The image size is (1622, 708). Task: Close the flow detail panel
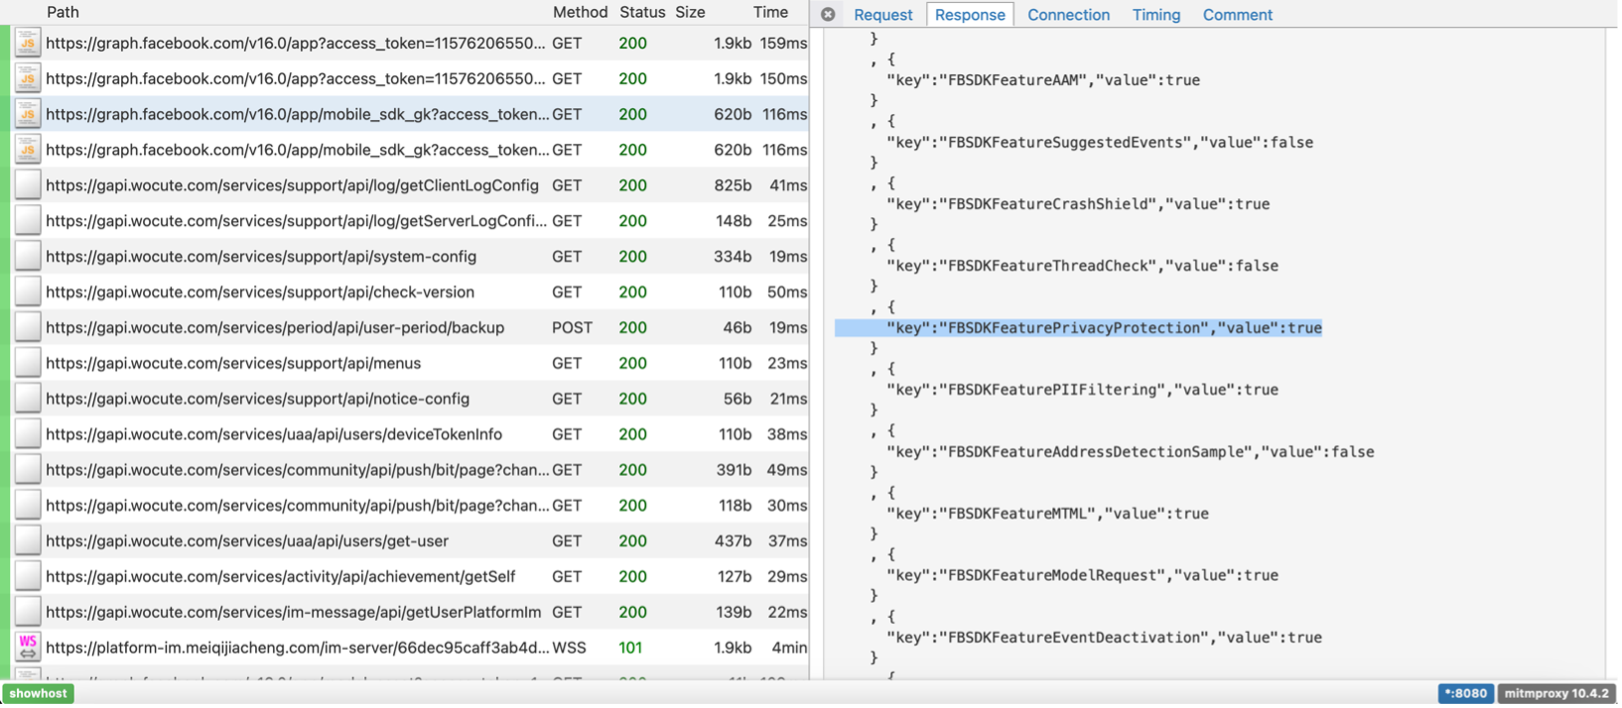(828, 15)
